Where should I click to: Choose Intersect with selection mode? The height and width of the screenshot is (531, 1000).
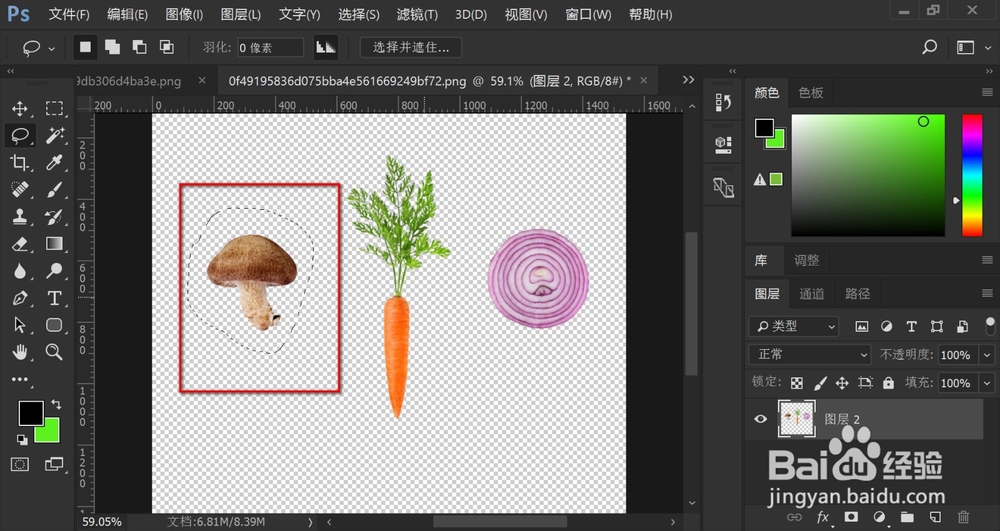pyautogui.click(x=166, y=47)
